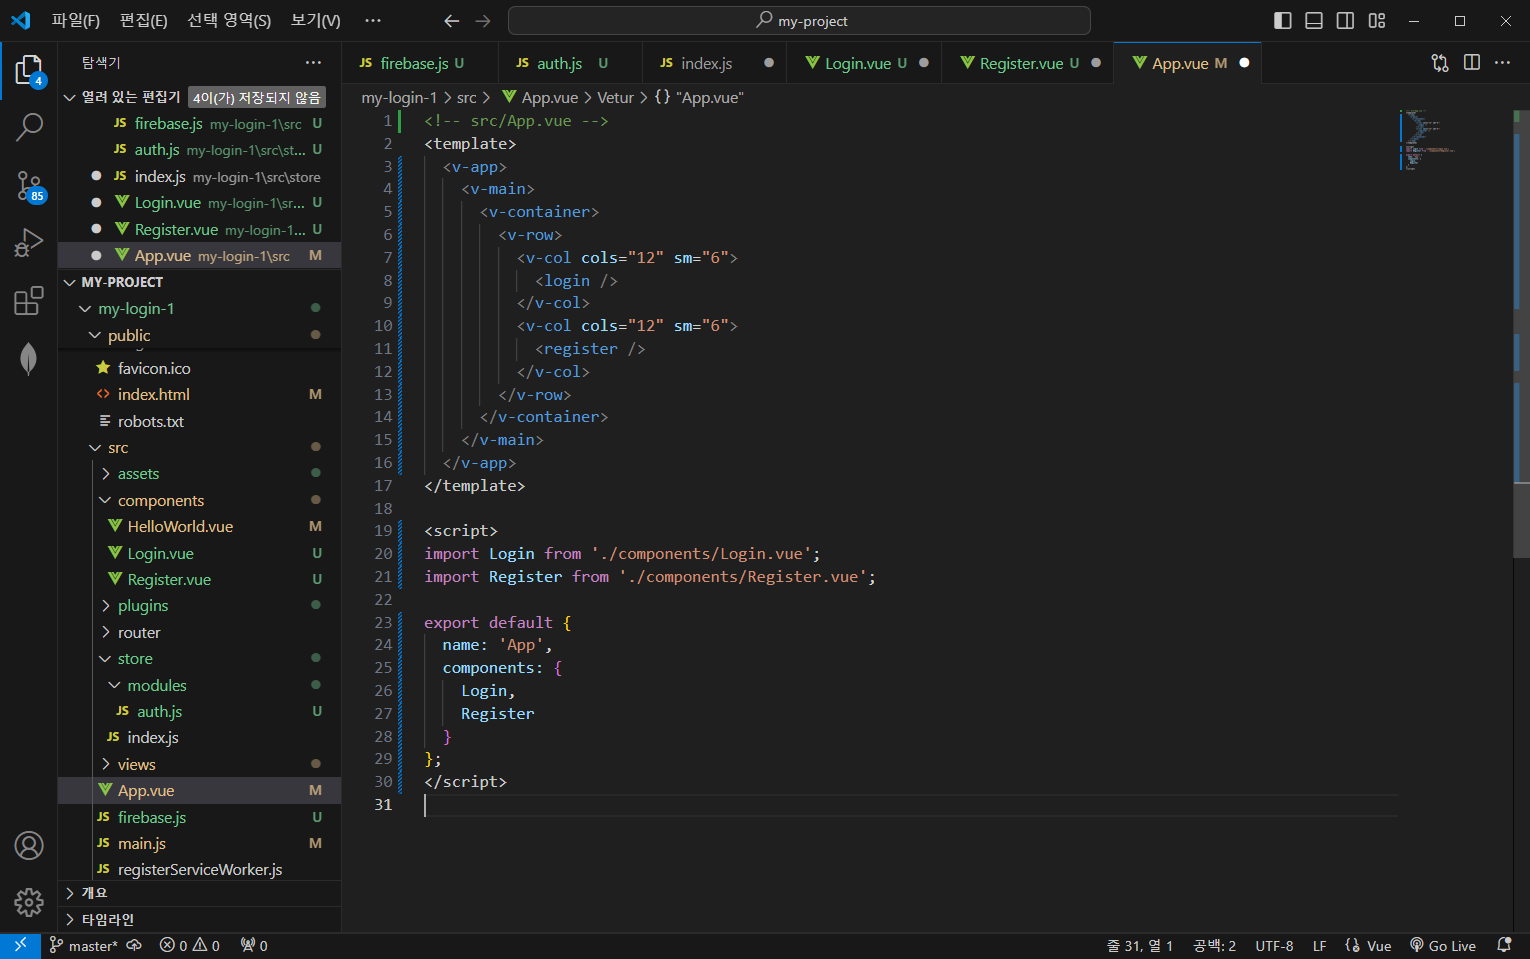Expand the plugins folder
The image size is (1530, 959).
105,606
